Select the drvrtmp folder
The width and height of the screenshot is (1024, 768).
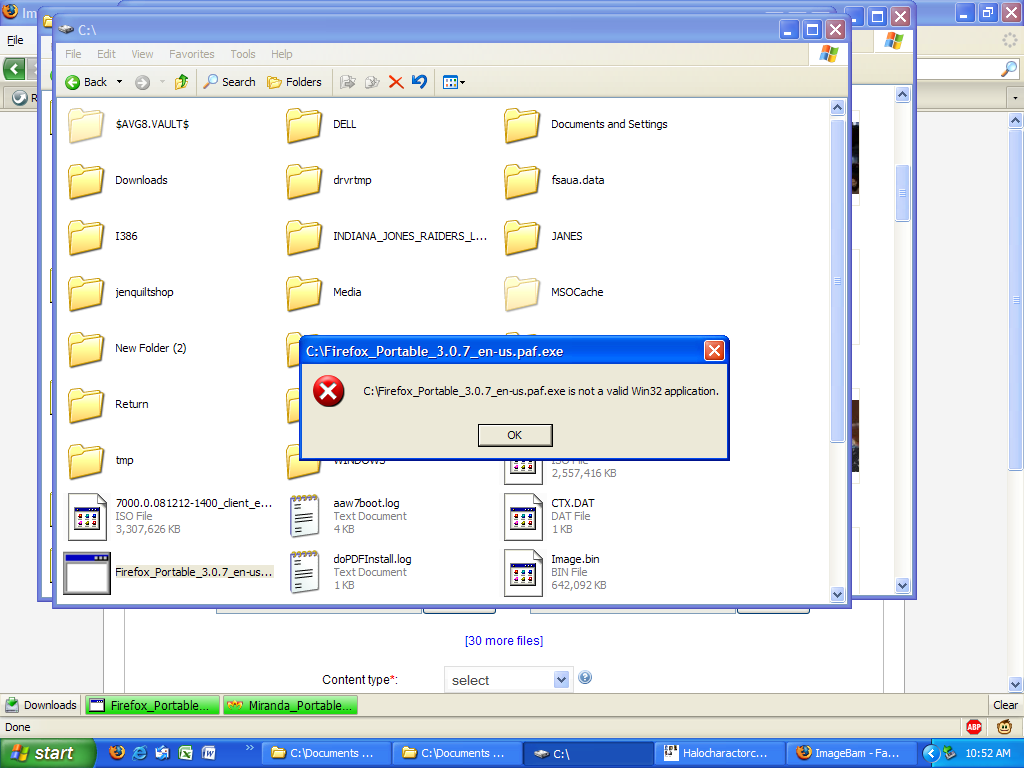pos(328,180)
